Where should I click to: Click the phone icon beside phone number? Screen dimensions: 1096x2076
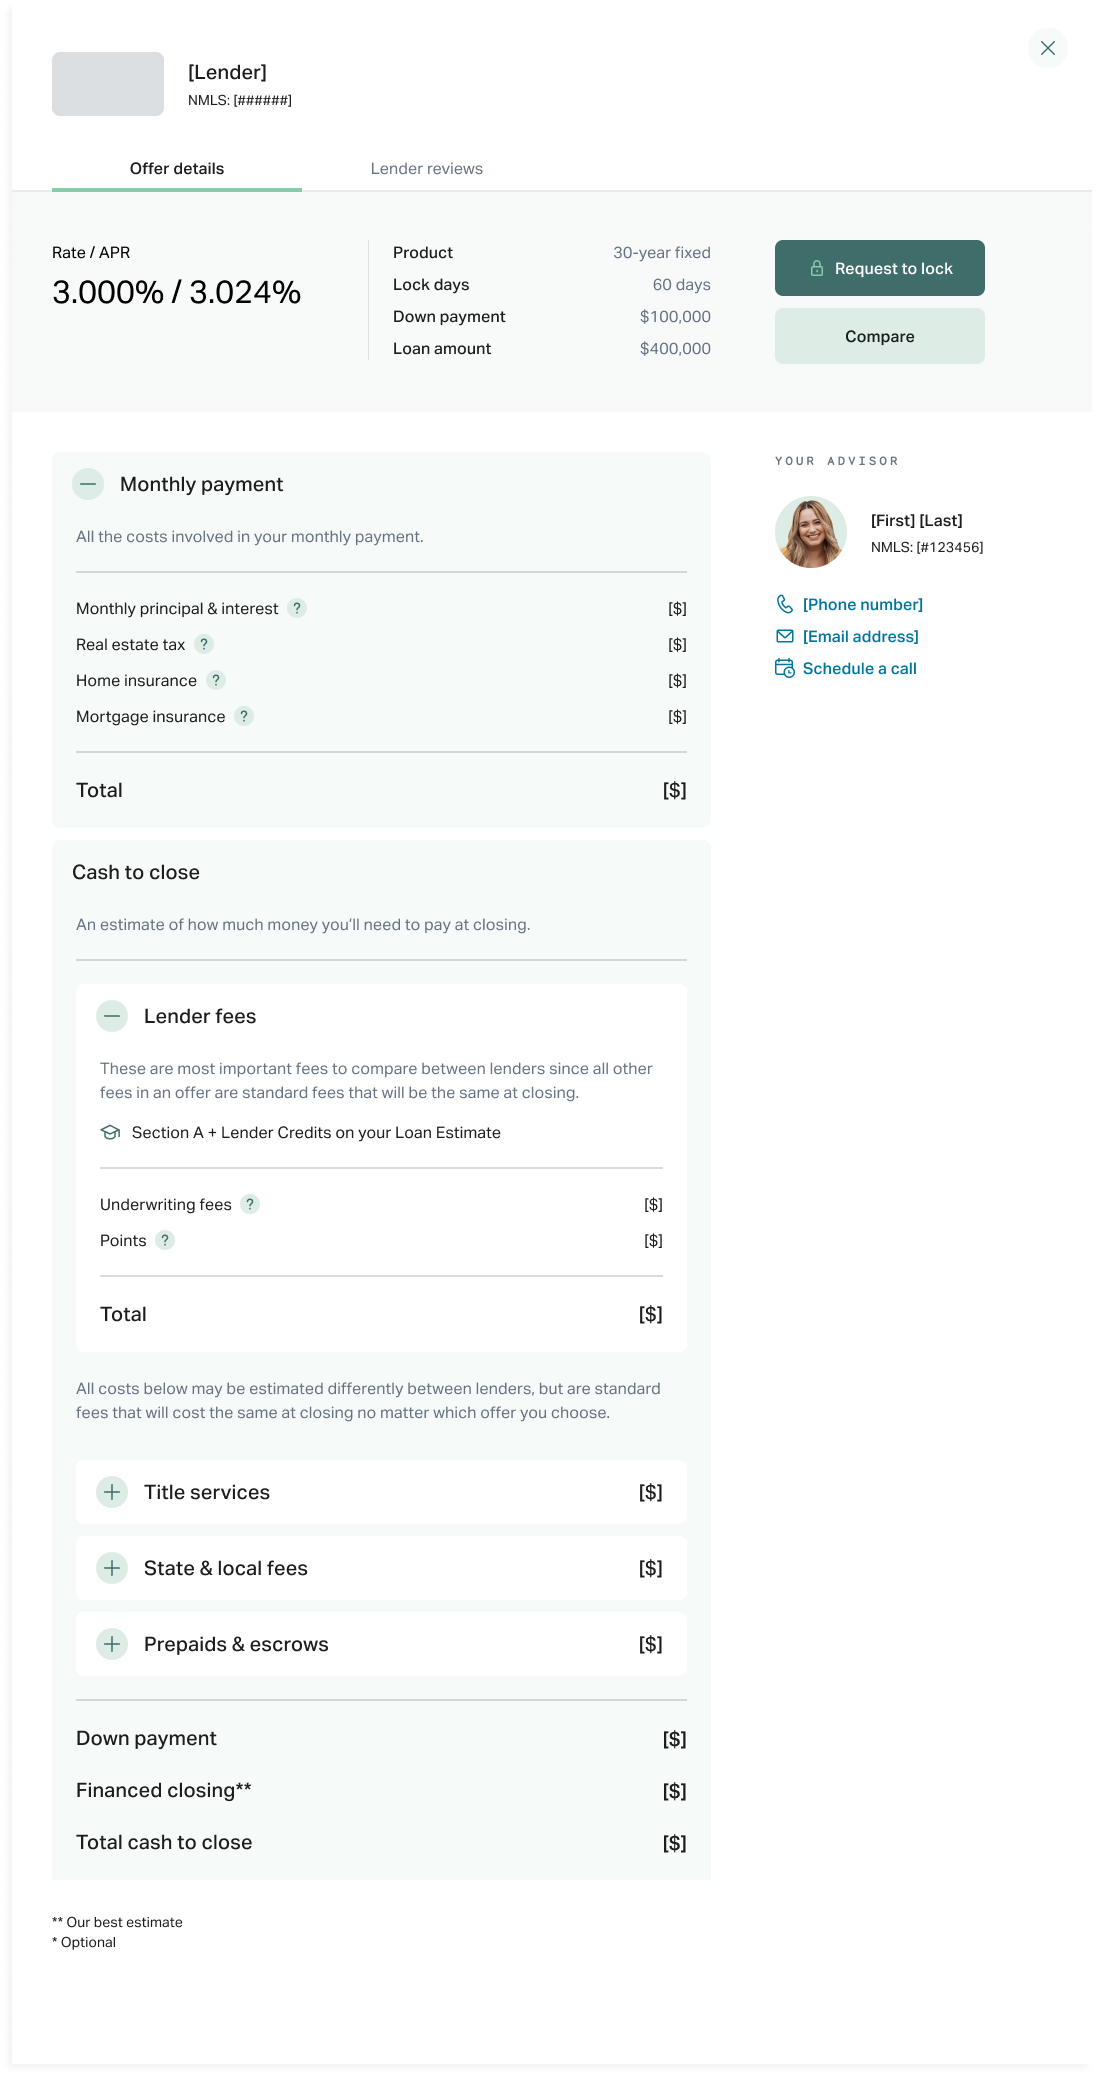pos(785,604)
